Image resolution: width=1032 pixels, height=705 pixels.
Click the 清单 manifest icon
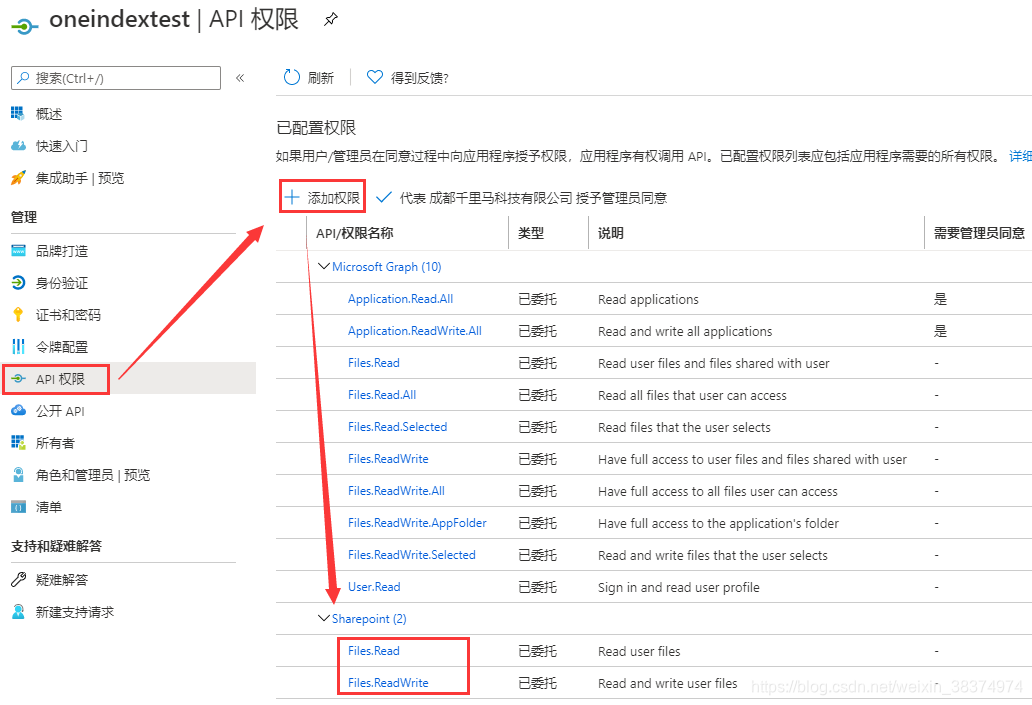tap(18, 507)
